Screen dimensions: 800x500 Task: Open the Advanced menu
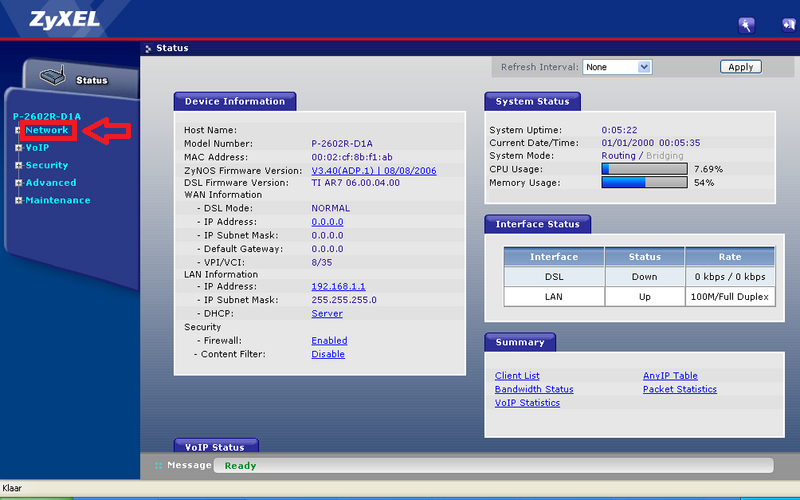coord(51,182)
